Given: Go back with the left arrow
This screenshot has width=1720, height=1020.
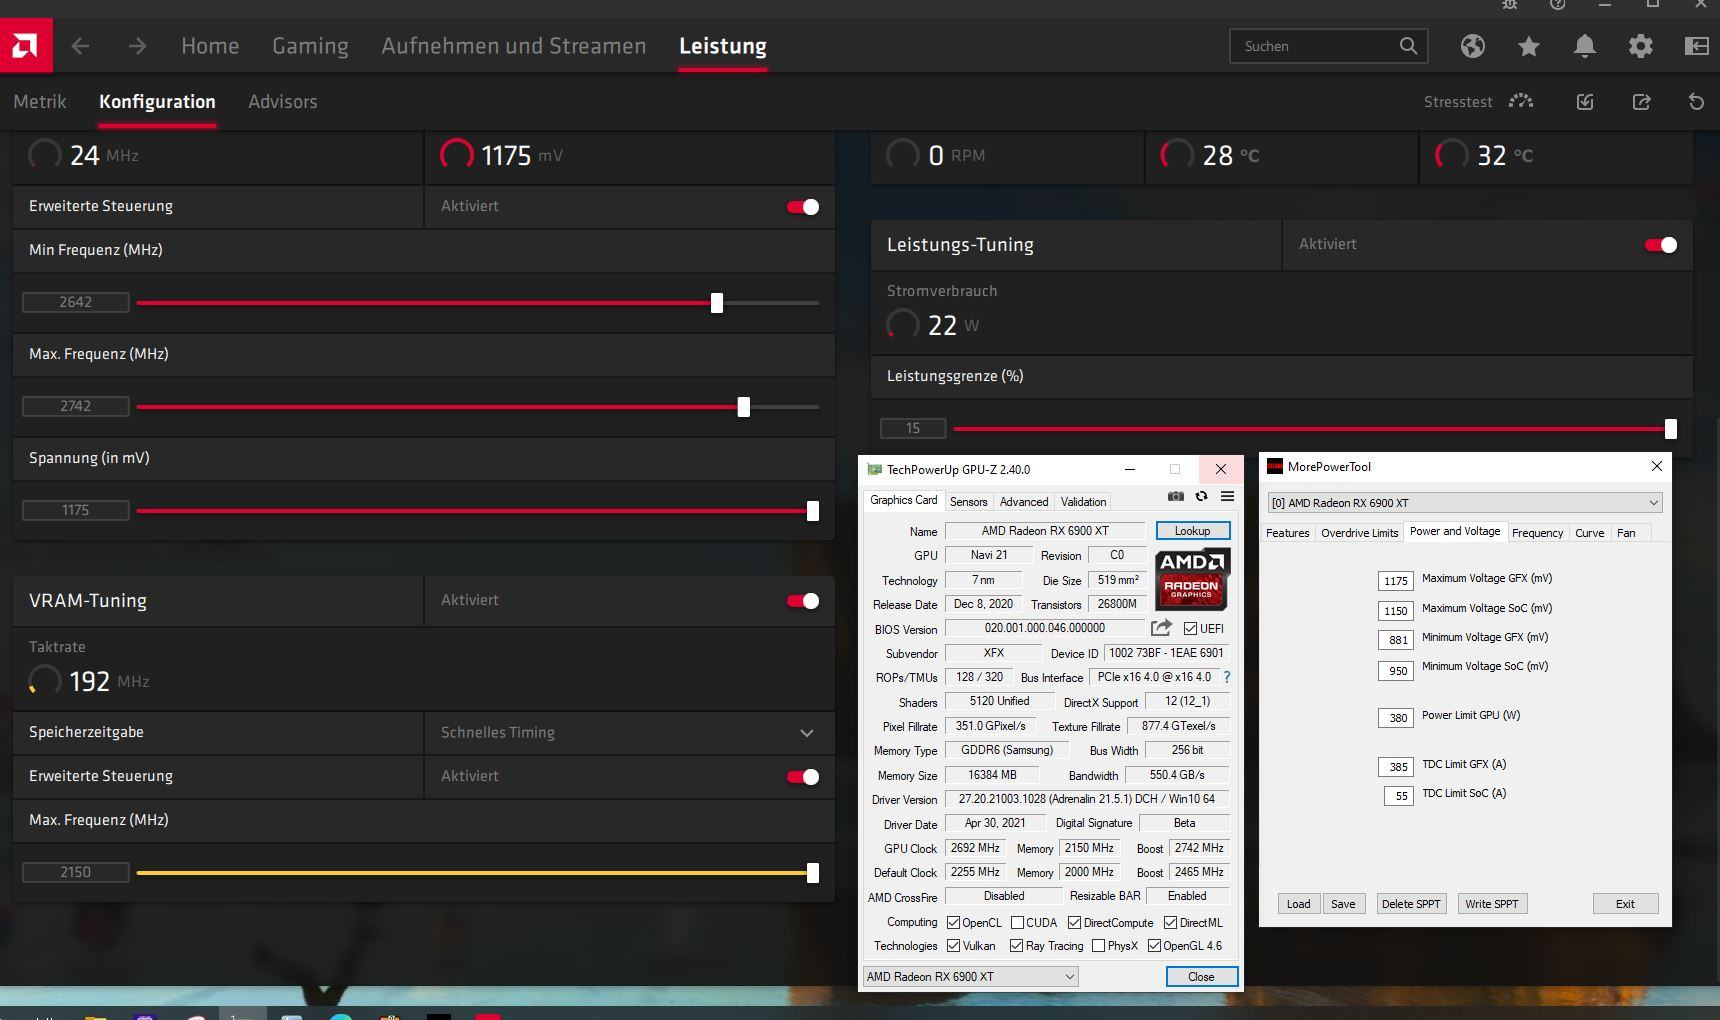Looking at the screenshot, I should [80, 46].
